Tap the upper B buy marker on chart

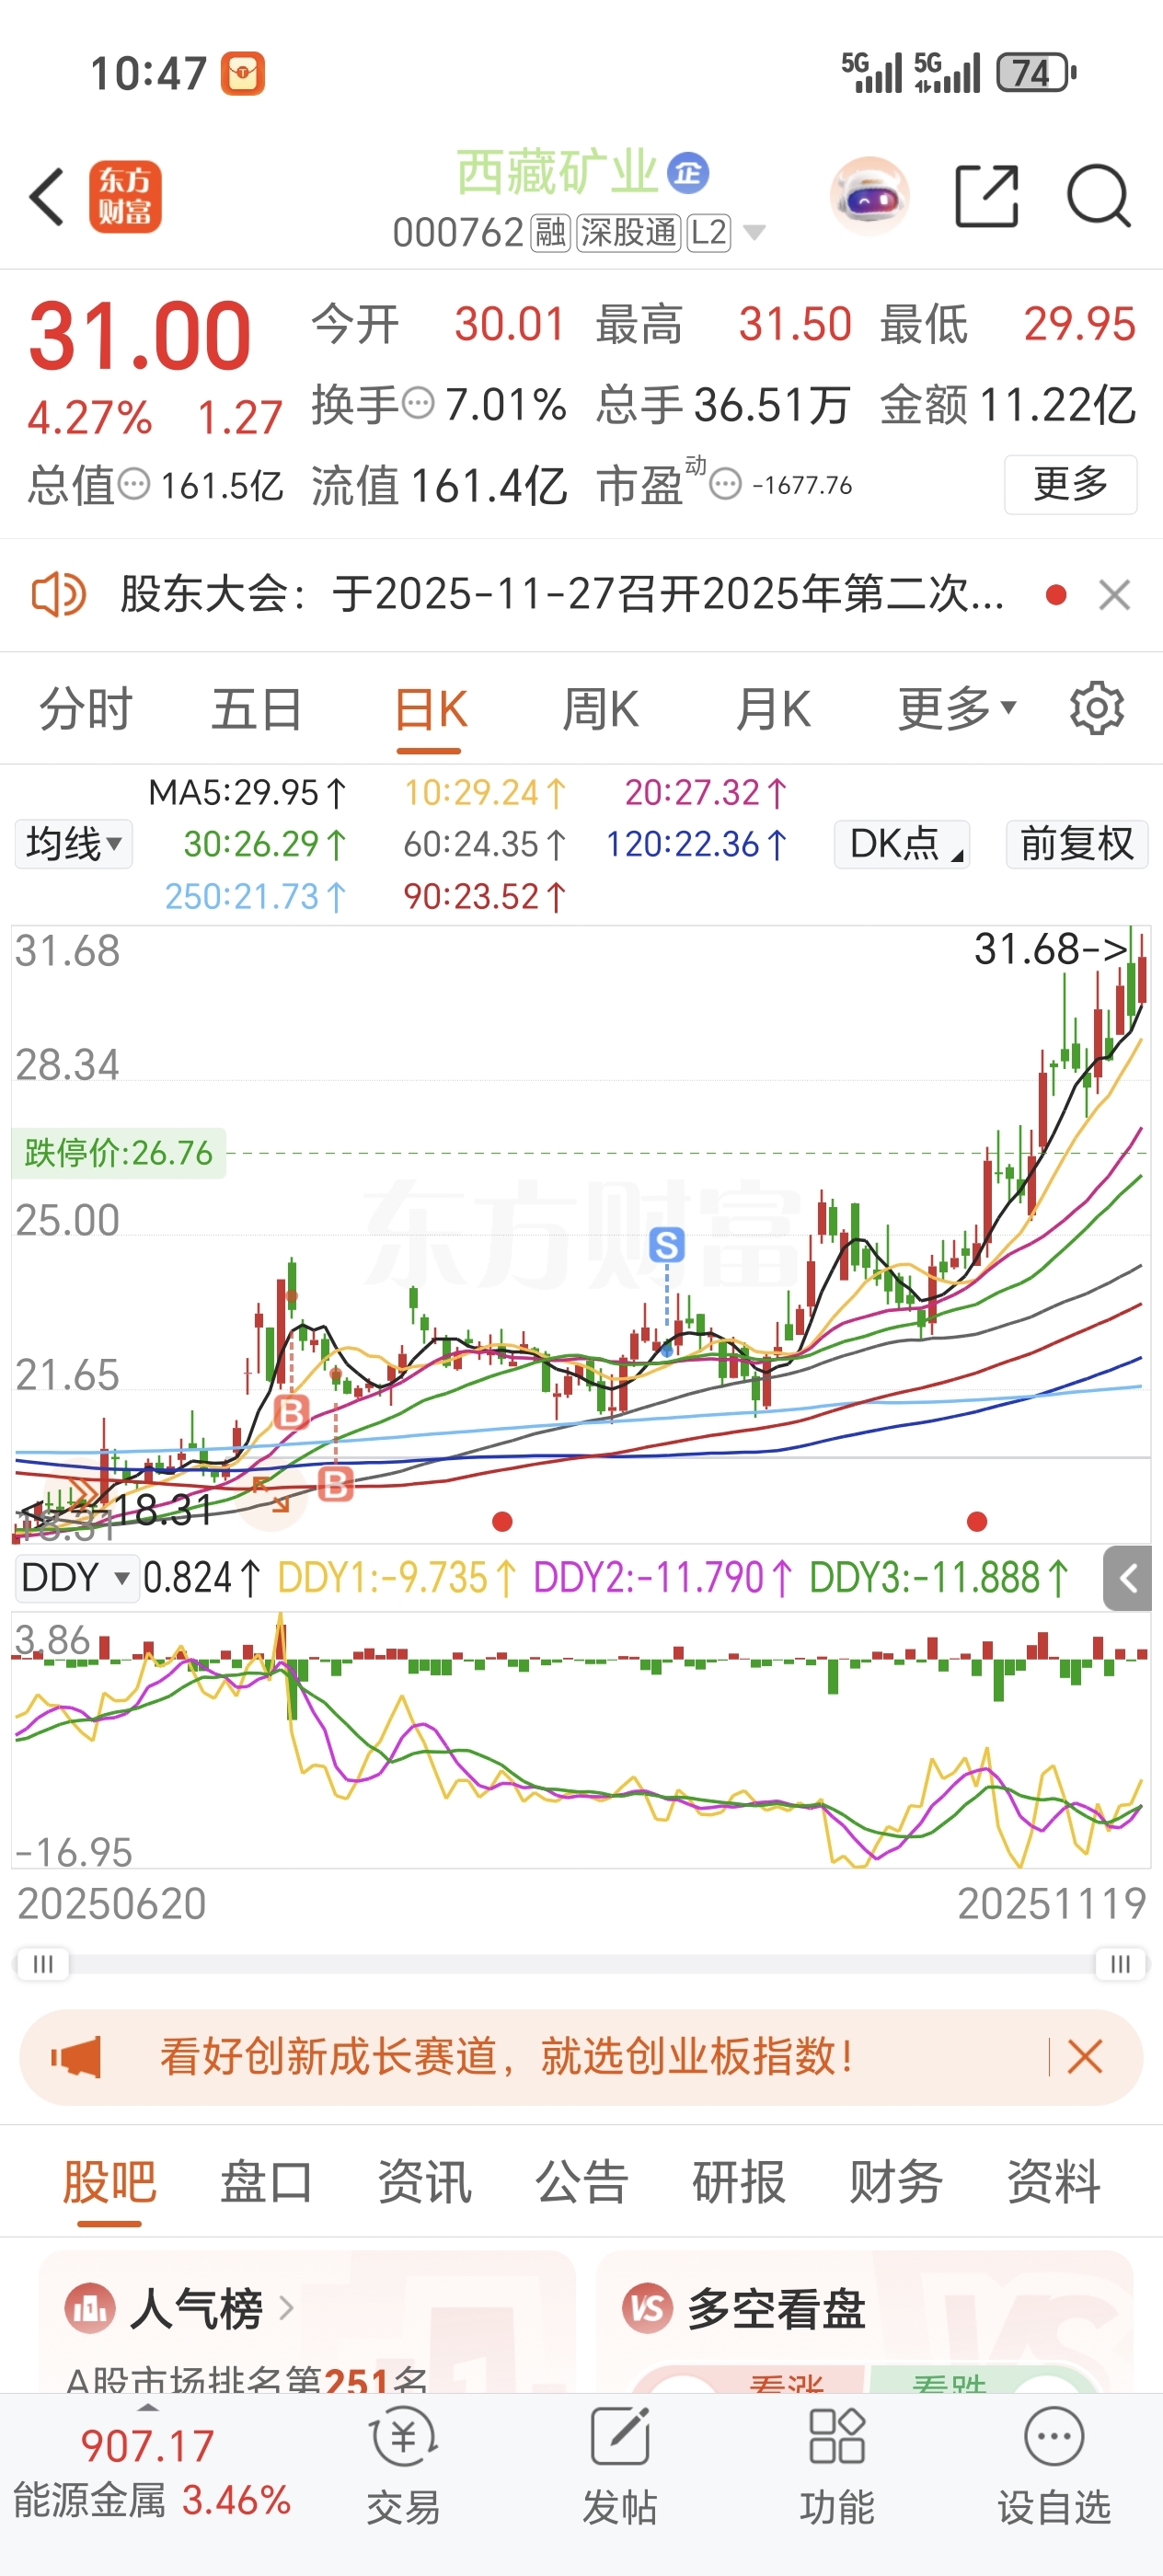point(292,1413)
